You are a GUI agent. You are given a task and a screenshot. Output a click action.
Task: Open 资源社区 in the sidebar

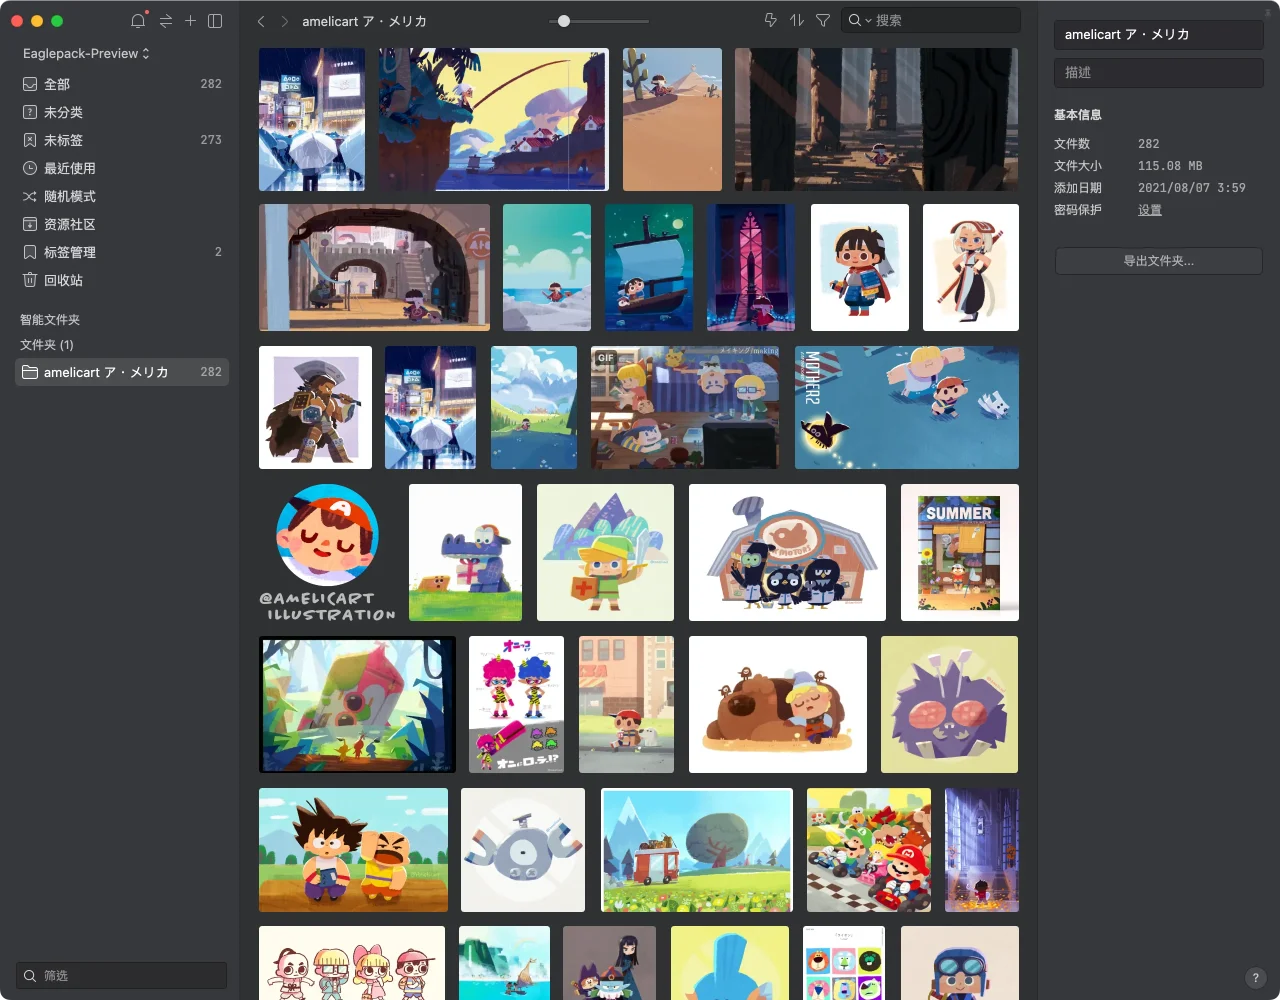[122, 224]
